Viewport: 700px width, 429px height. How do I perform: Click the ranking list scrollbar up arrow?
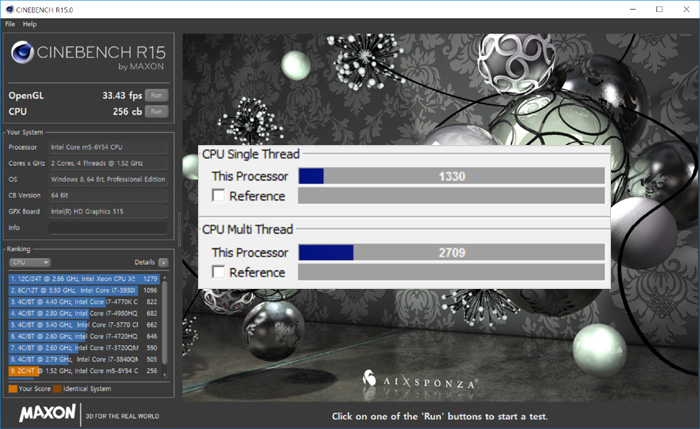coord(165,278)
